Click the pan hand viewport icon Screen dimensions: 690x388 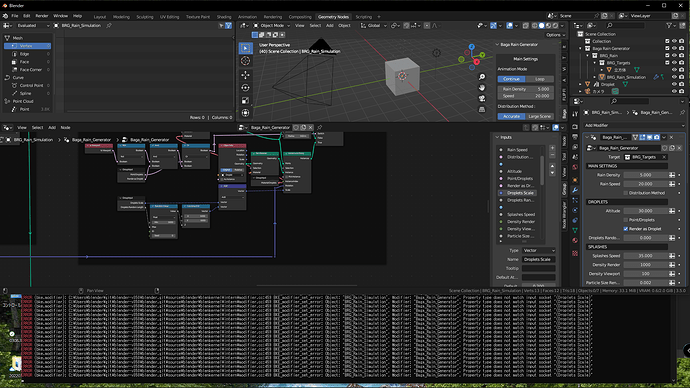(482, 88)
